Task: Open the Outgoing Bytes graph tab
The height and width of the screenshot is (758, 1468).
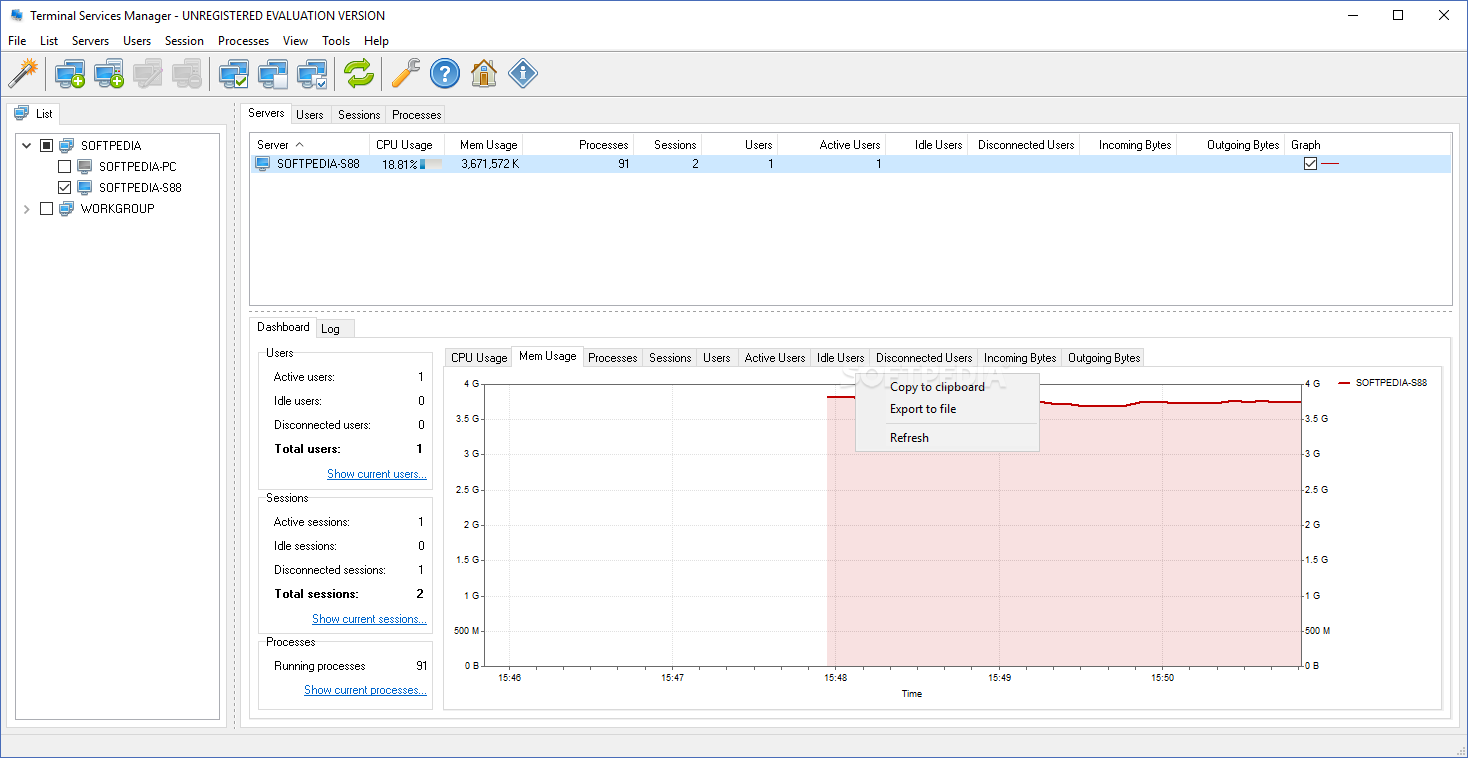Action: [1104, 358]
